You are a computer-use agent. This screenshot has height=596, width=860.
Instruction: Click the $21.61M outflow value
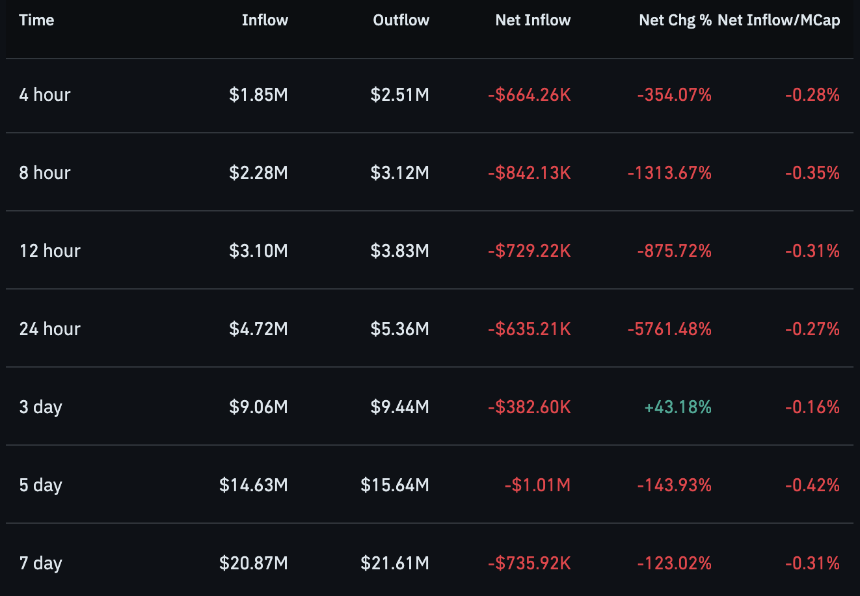(395, 563)
